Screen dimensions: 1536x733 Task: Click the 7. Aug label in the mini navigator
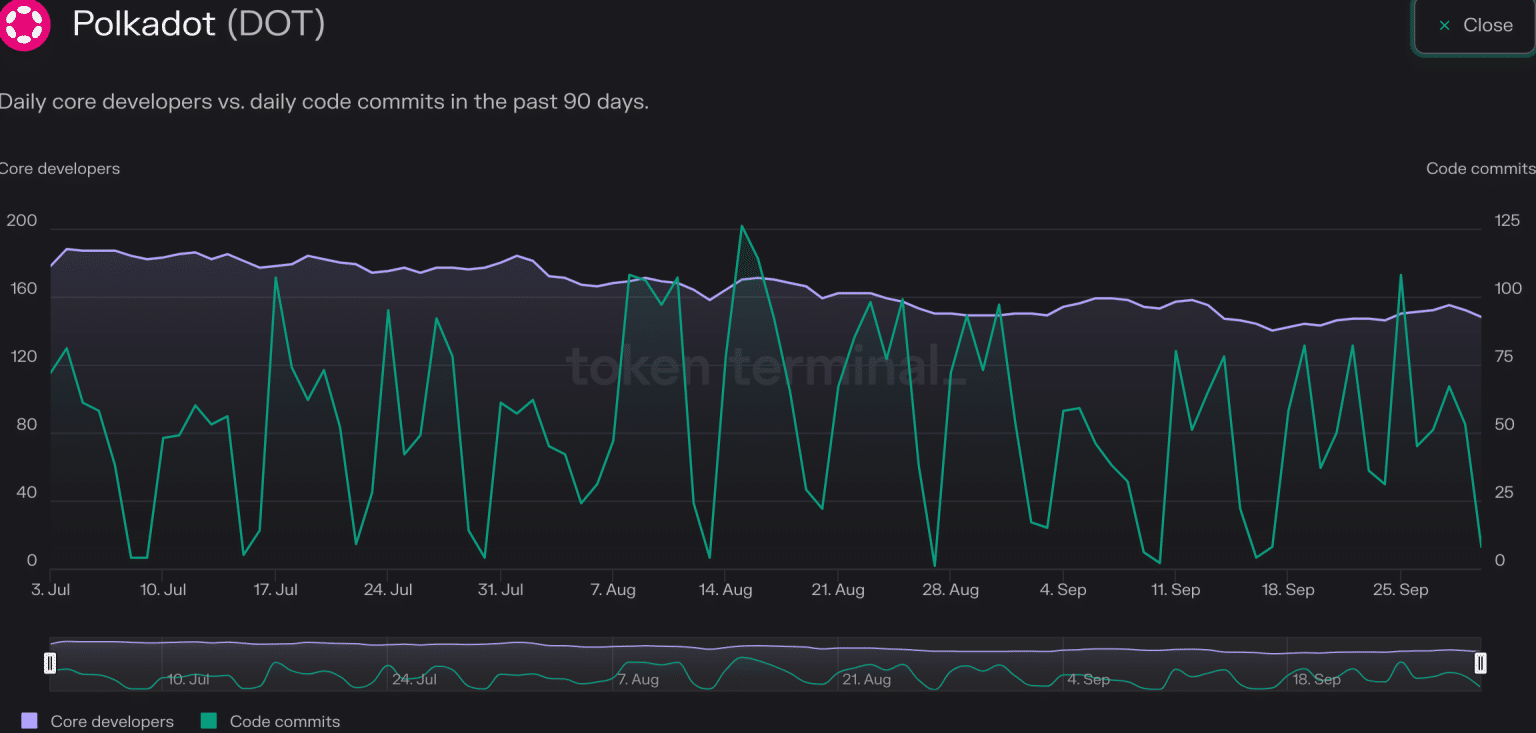pyautogui.click(x=638, y=680)
